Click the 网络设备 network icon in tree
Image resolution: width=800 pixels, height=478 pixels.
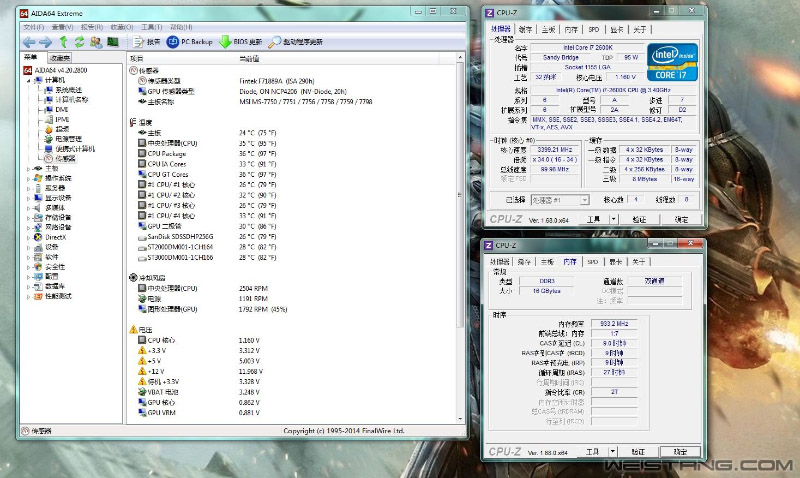[38, 227]
